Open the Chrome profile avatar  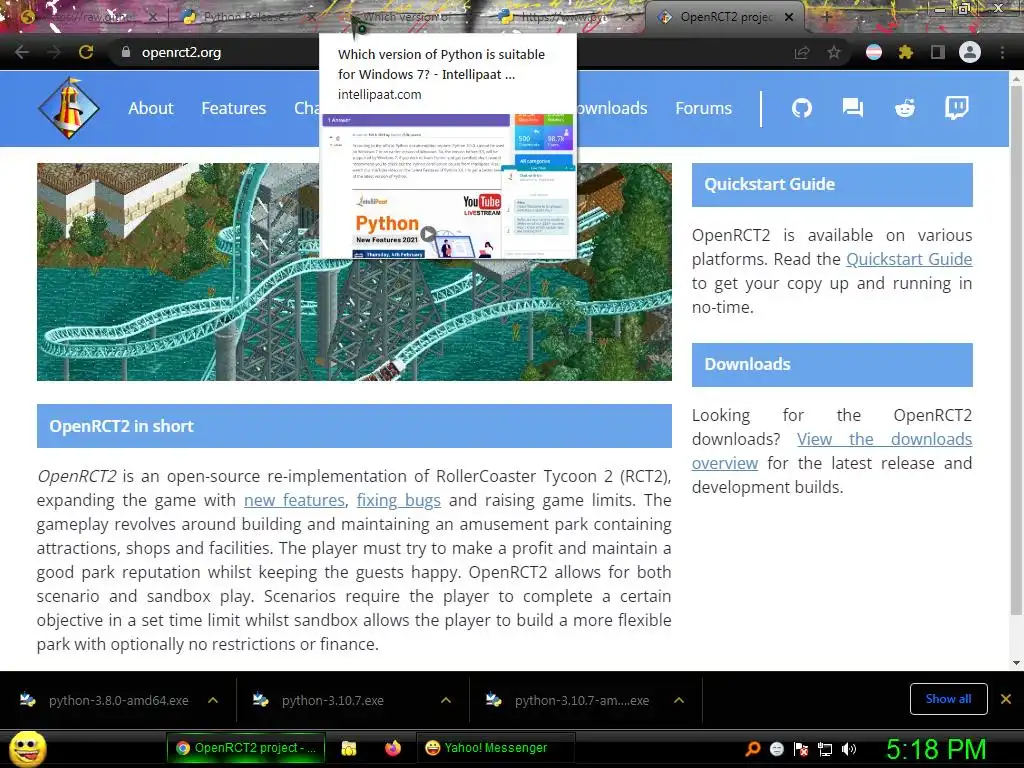coord(970,52)
